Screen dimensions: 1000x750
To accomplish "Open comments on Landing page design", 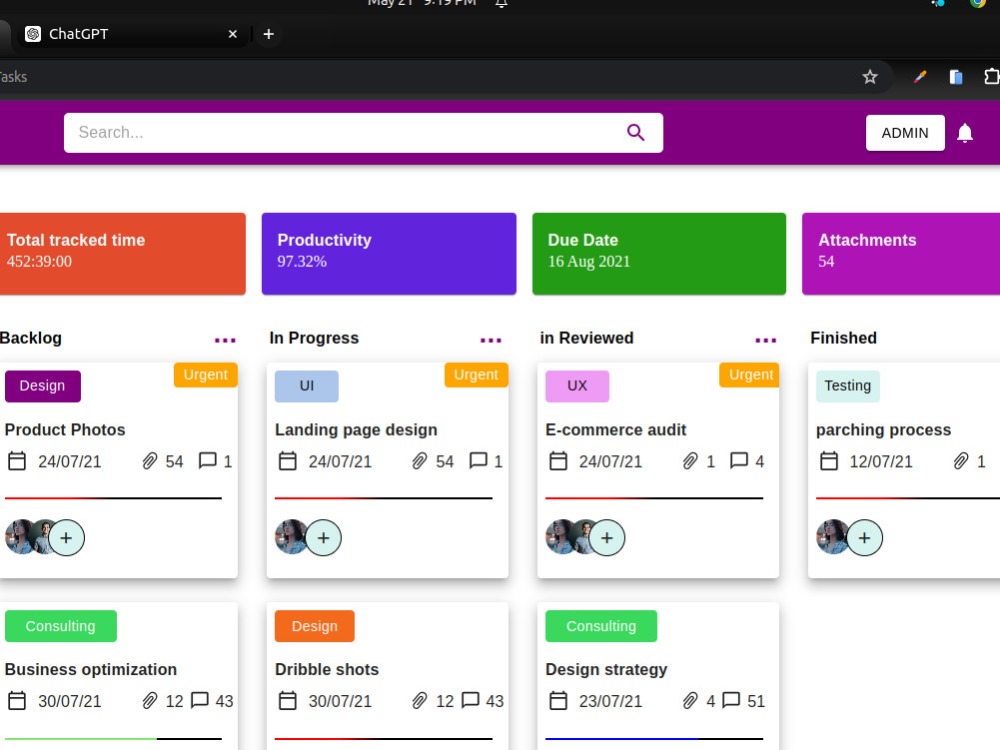I will (x=478, y=460).
